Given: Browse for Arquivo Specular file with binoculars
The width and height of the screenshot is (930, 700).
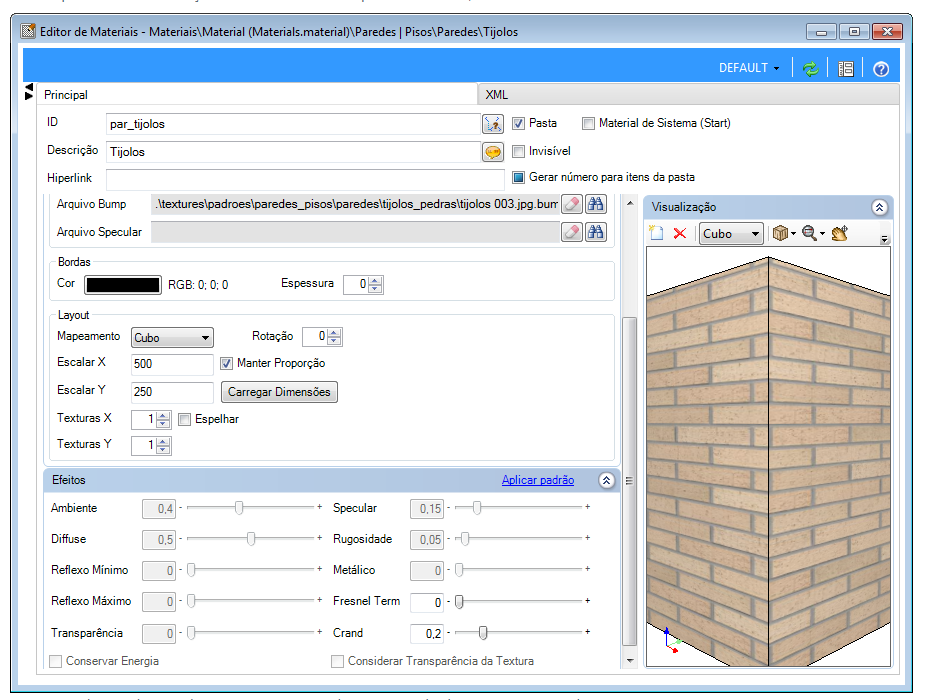Looking at the screenshot, I should pos(595,232).
